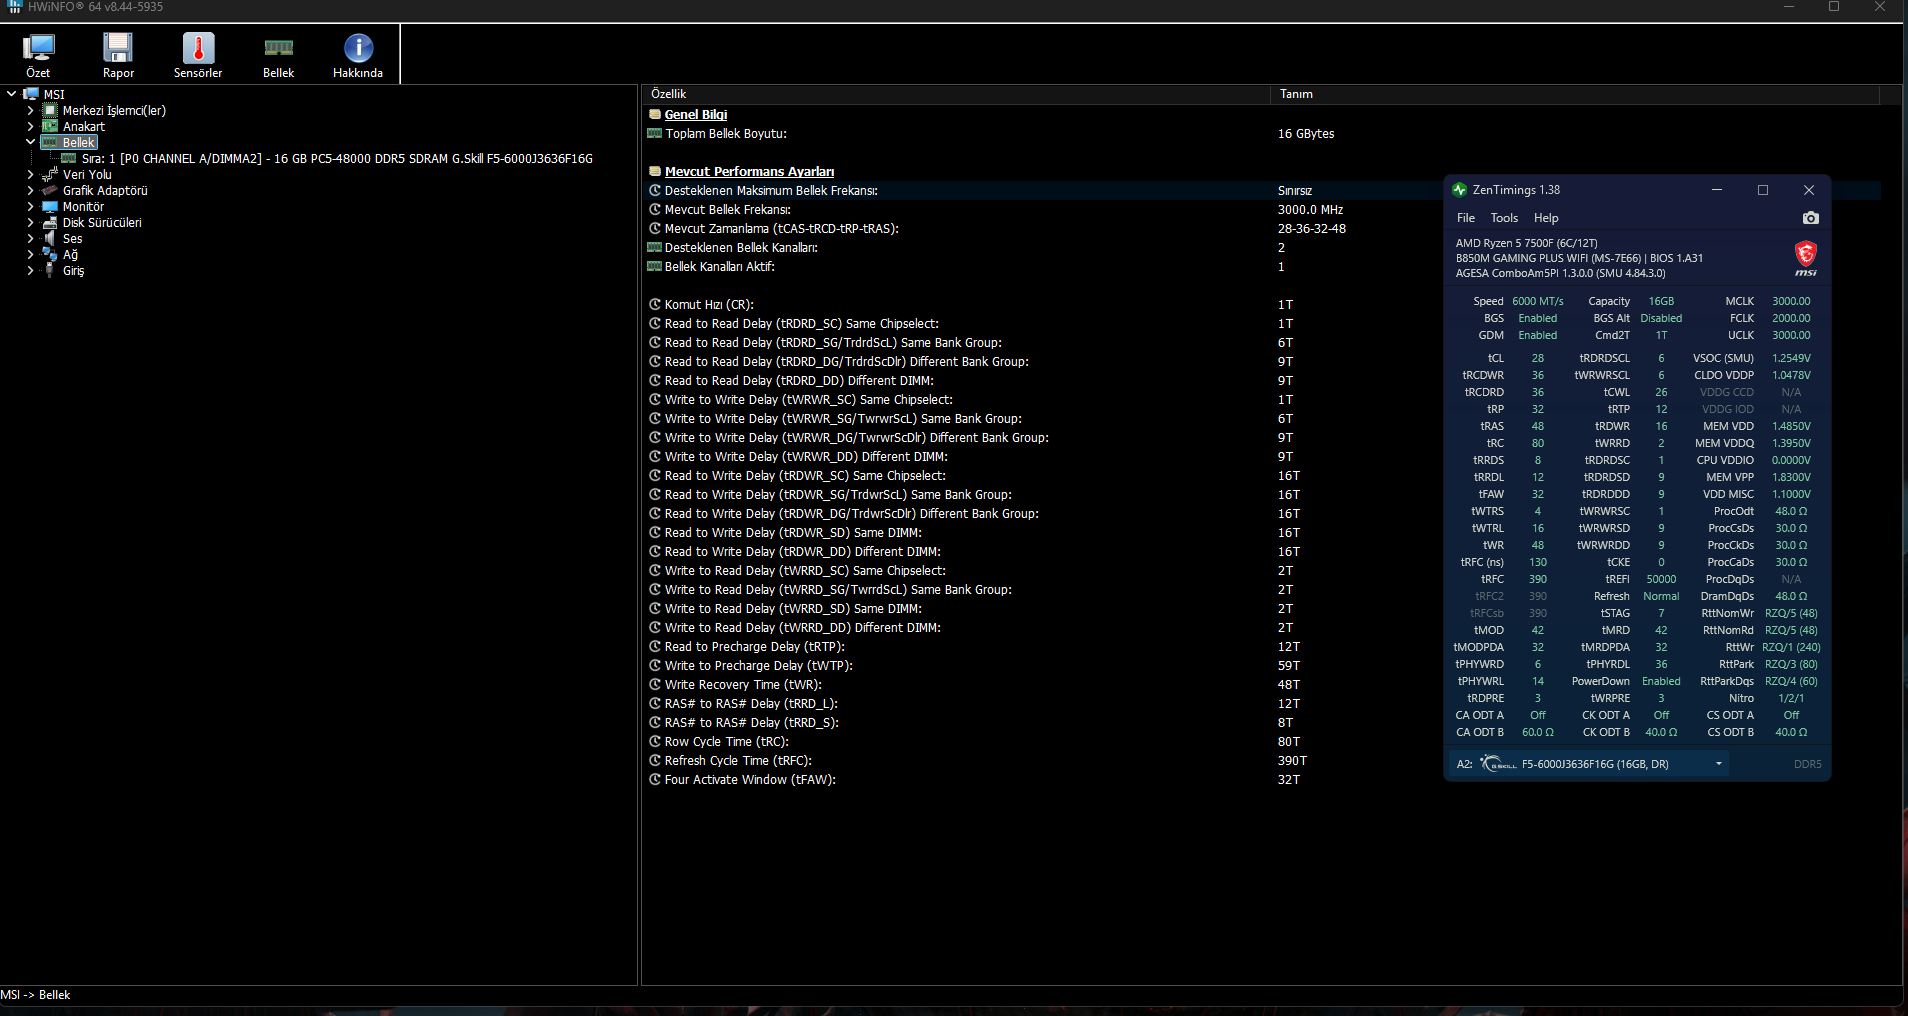The image size is (1908, 1016).
Task: Select the Write Recovery Time (tWR) row
Action: (1263, 685)
